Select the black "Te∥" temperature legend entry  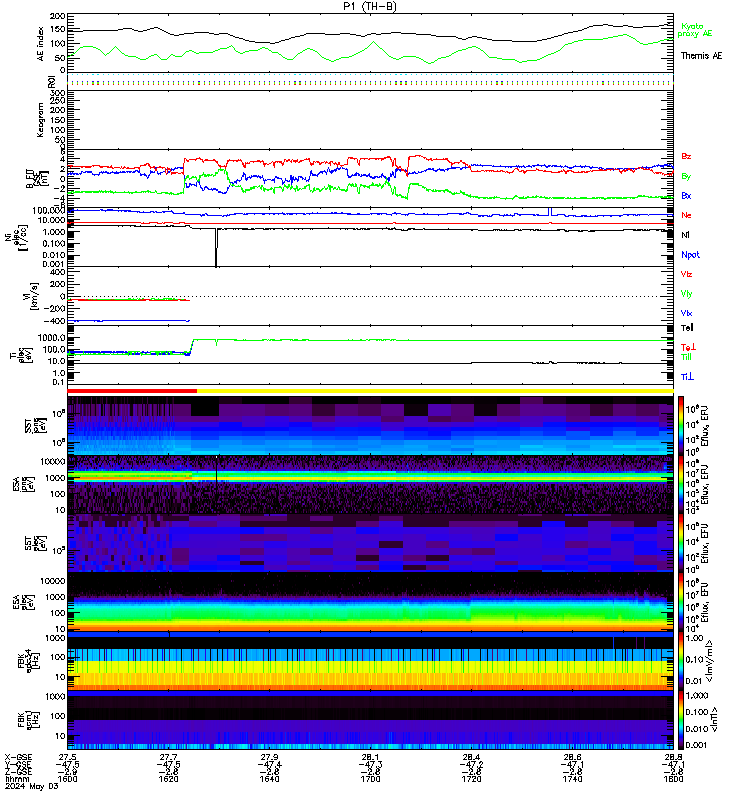tap(687, 328)
